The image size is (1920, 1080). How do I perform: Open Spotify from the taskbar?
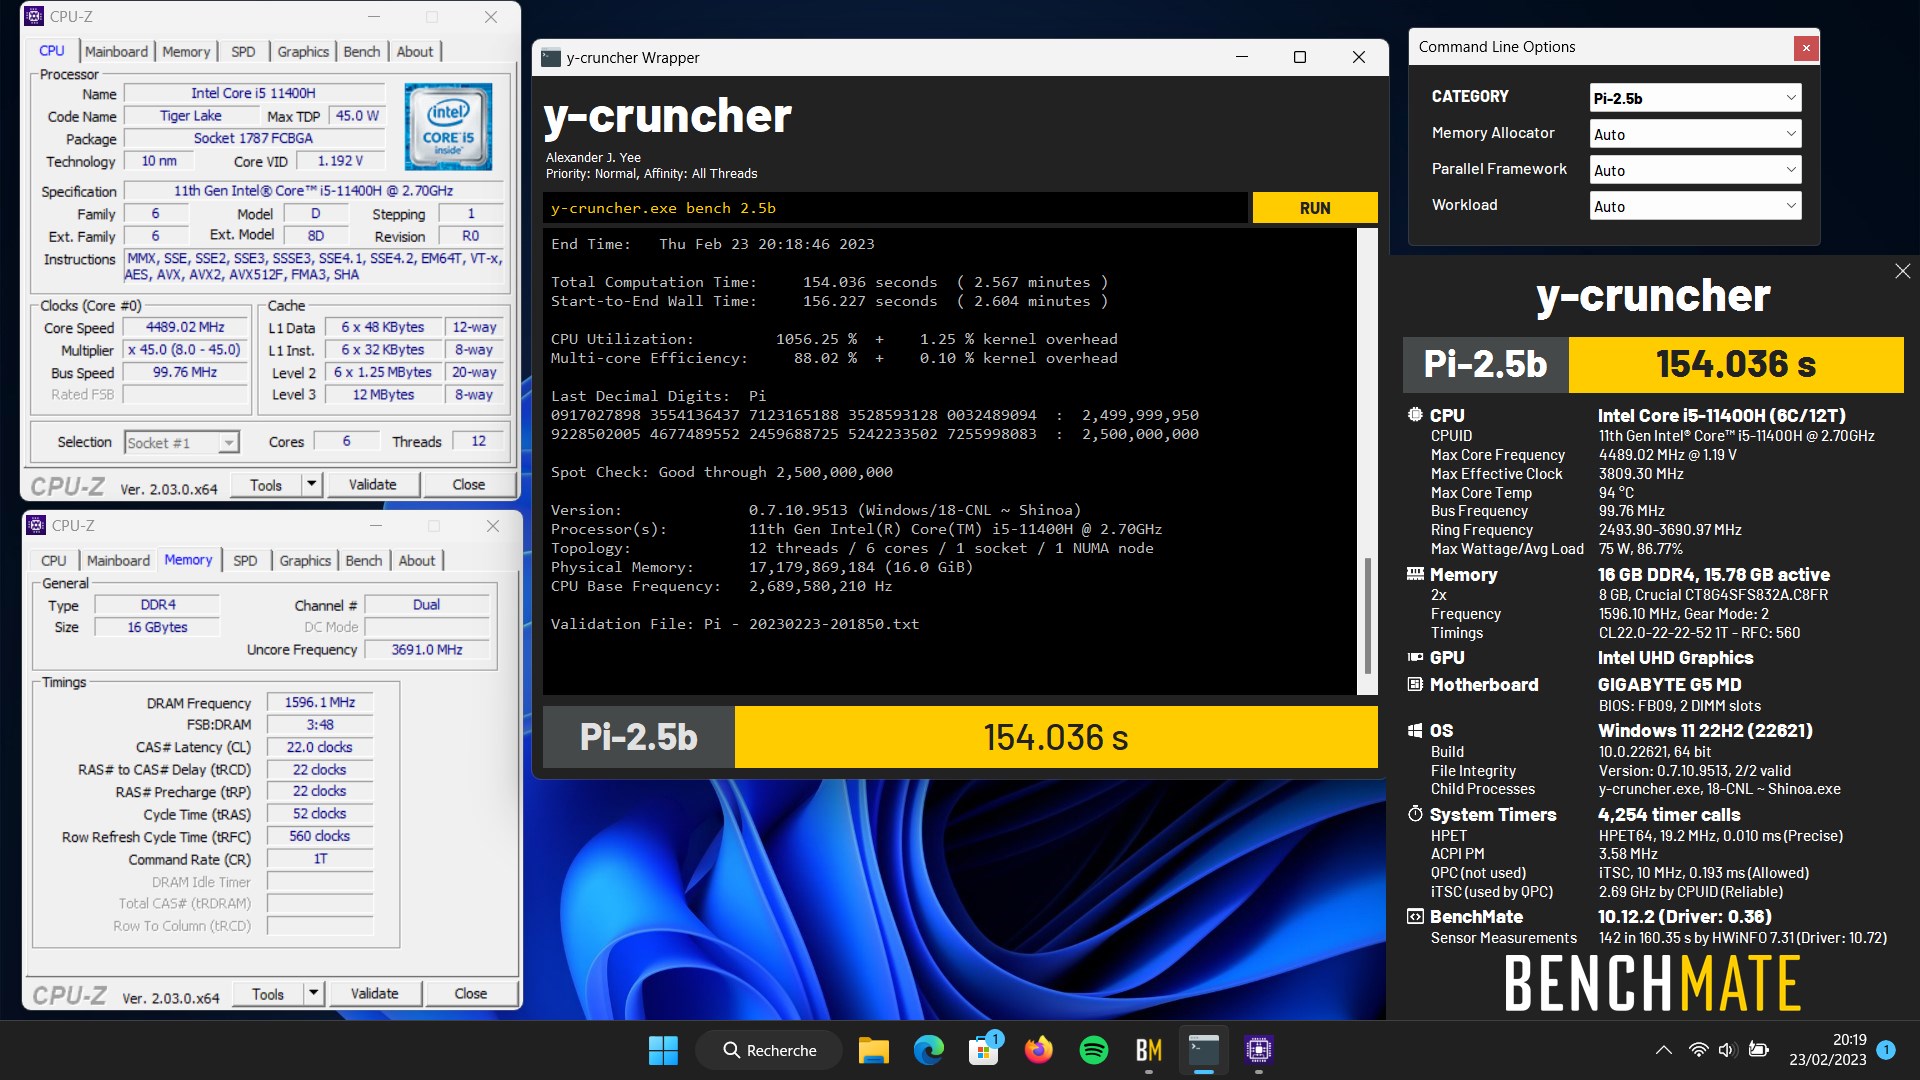1094,1050
